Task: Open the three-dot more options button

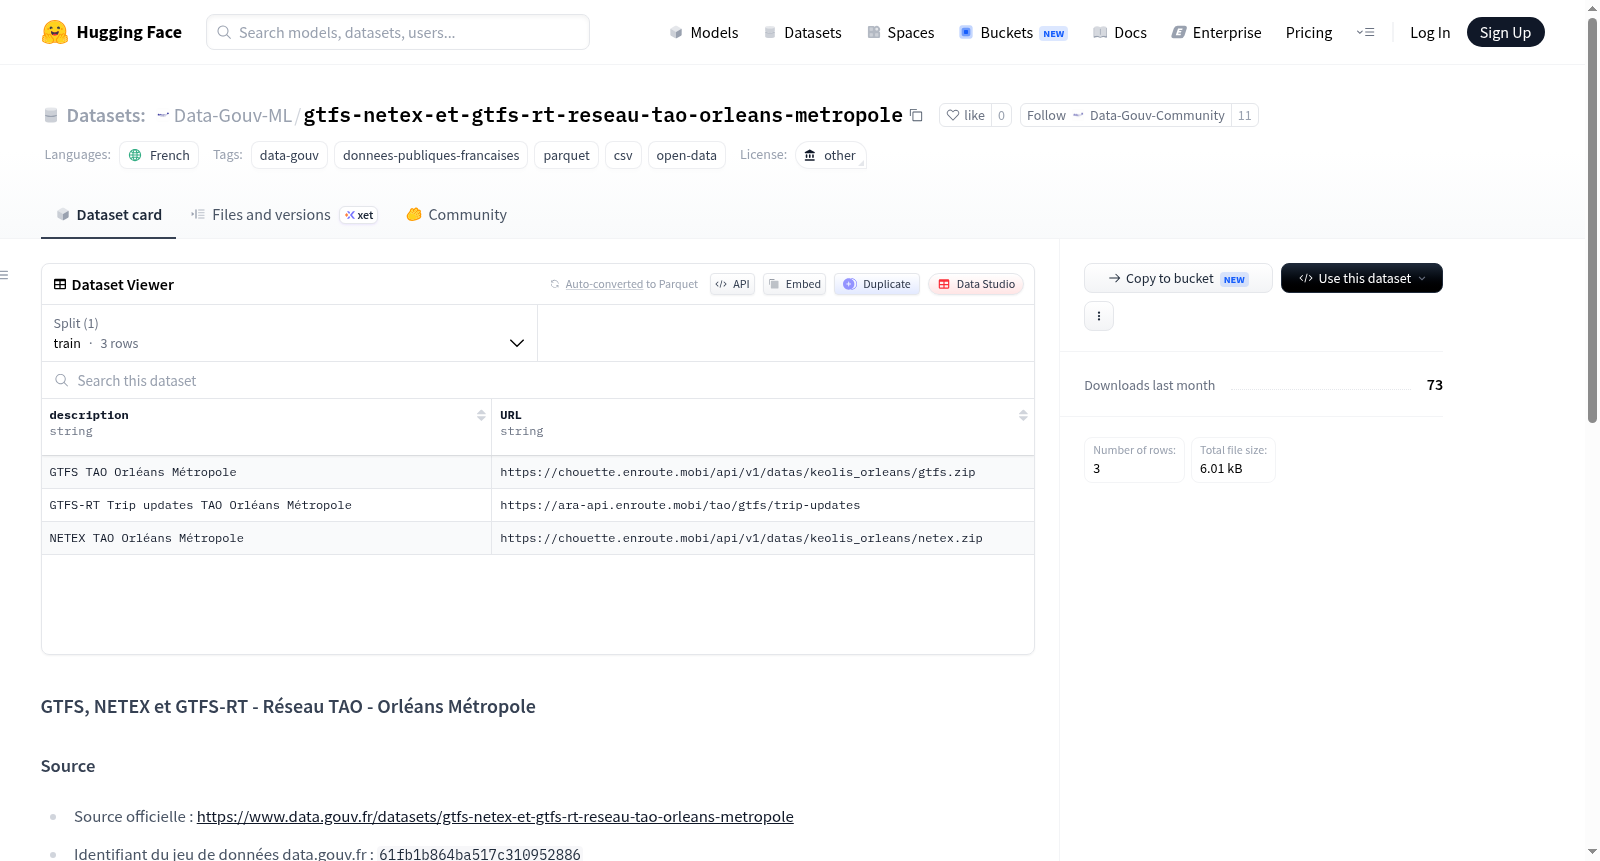Action: coord(1099,316)
